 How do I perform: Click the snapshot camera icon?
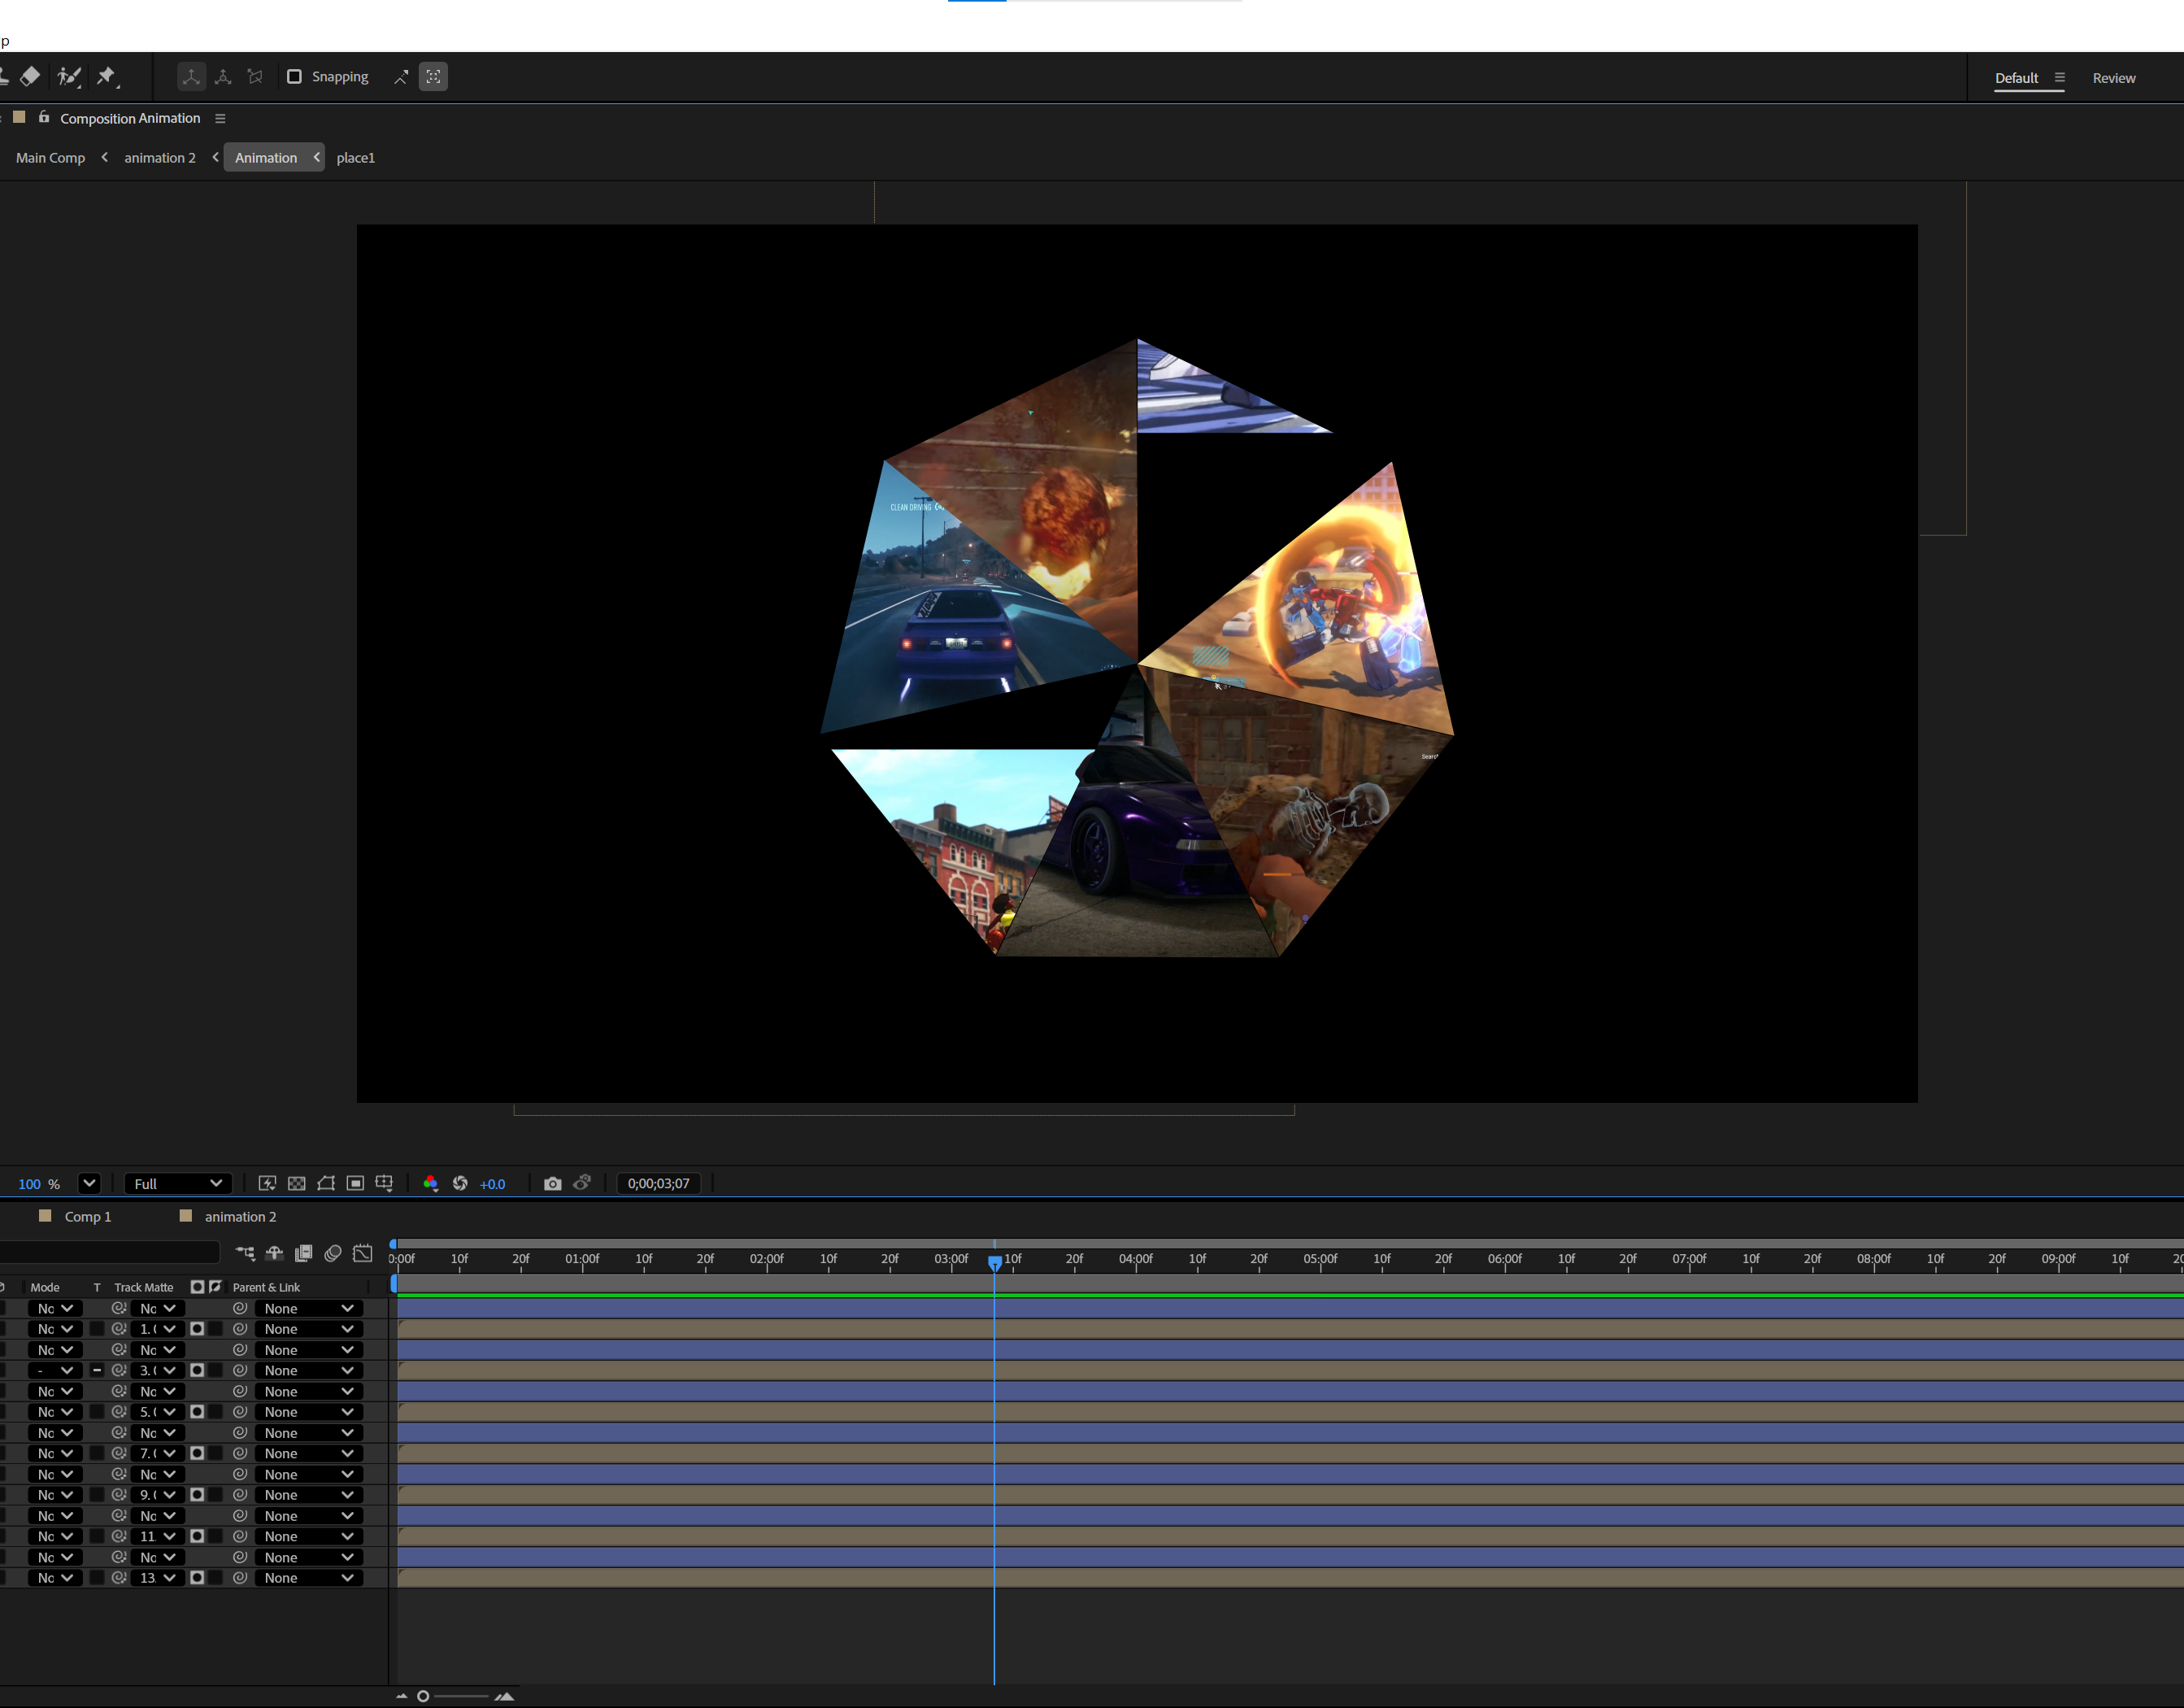point(552,1183)
